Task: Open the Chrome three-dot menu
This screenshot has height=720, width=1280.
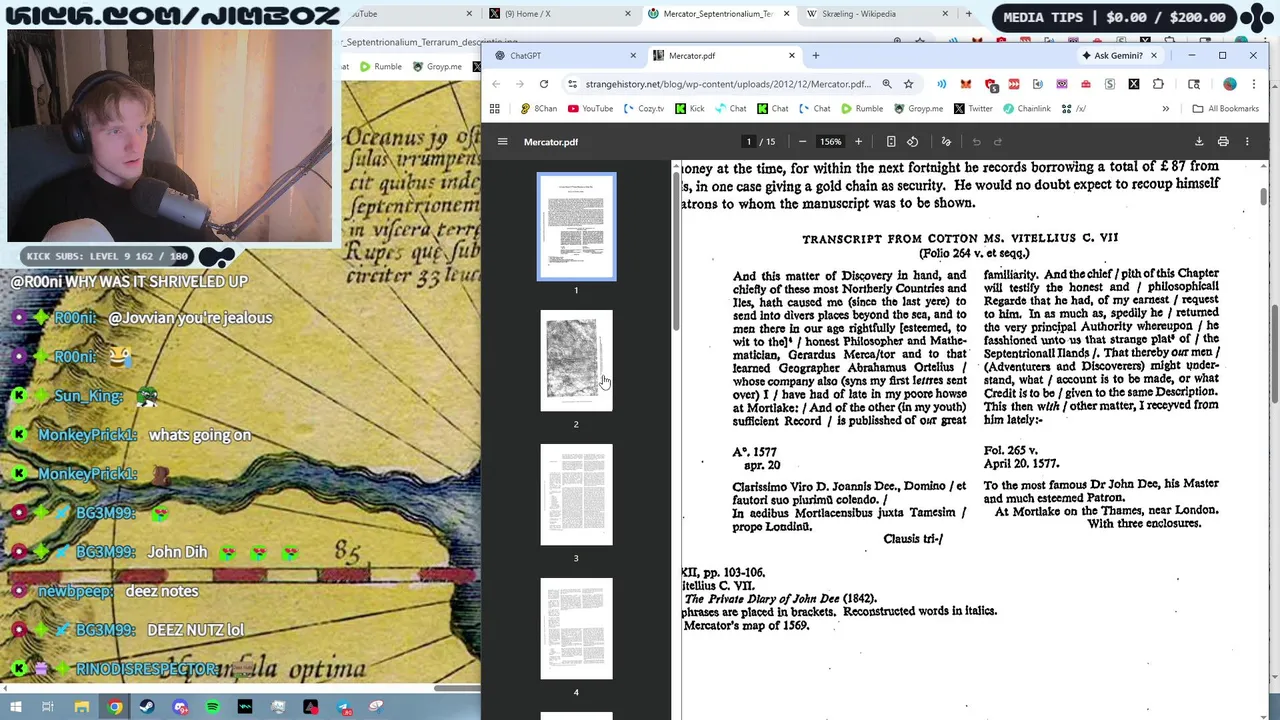Action: coord(1254,84)
